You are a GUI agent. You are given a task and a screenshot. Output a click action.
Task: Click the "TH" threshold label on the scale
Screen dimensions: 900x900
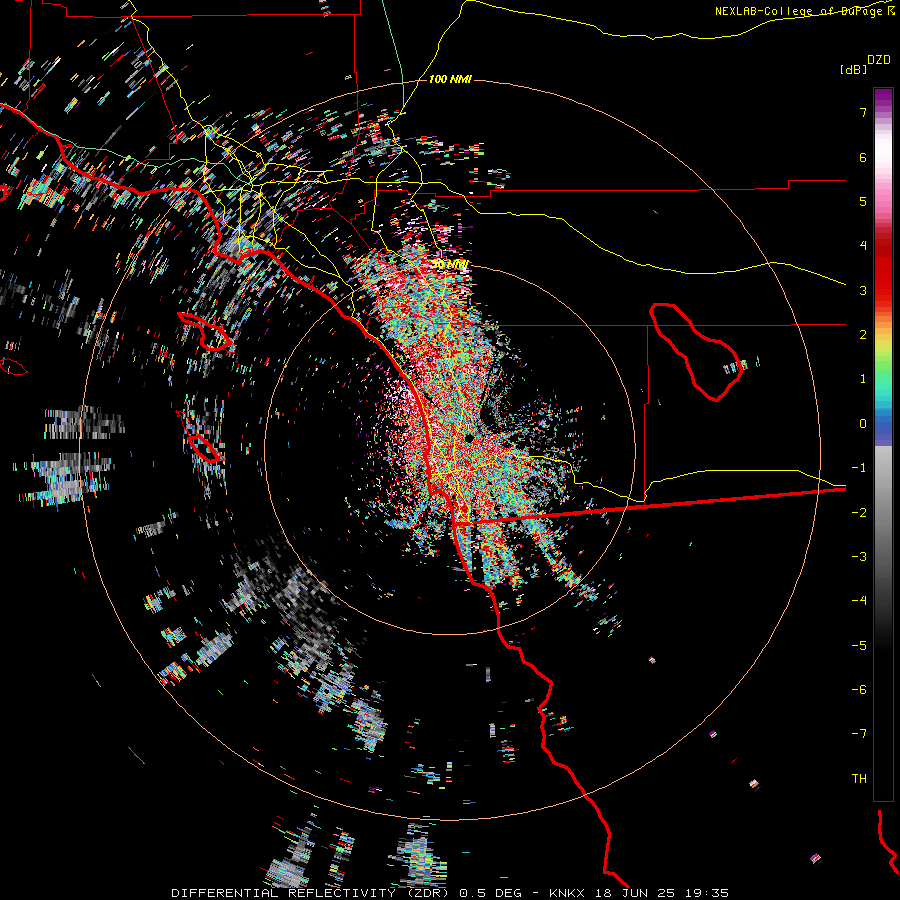pyautogui.click(x=859, y=779)
